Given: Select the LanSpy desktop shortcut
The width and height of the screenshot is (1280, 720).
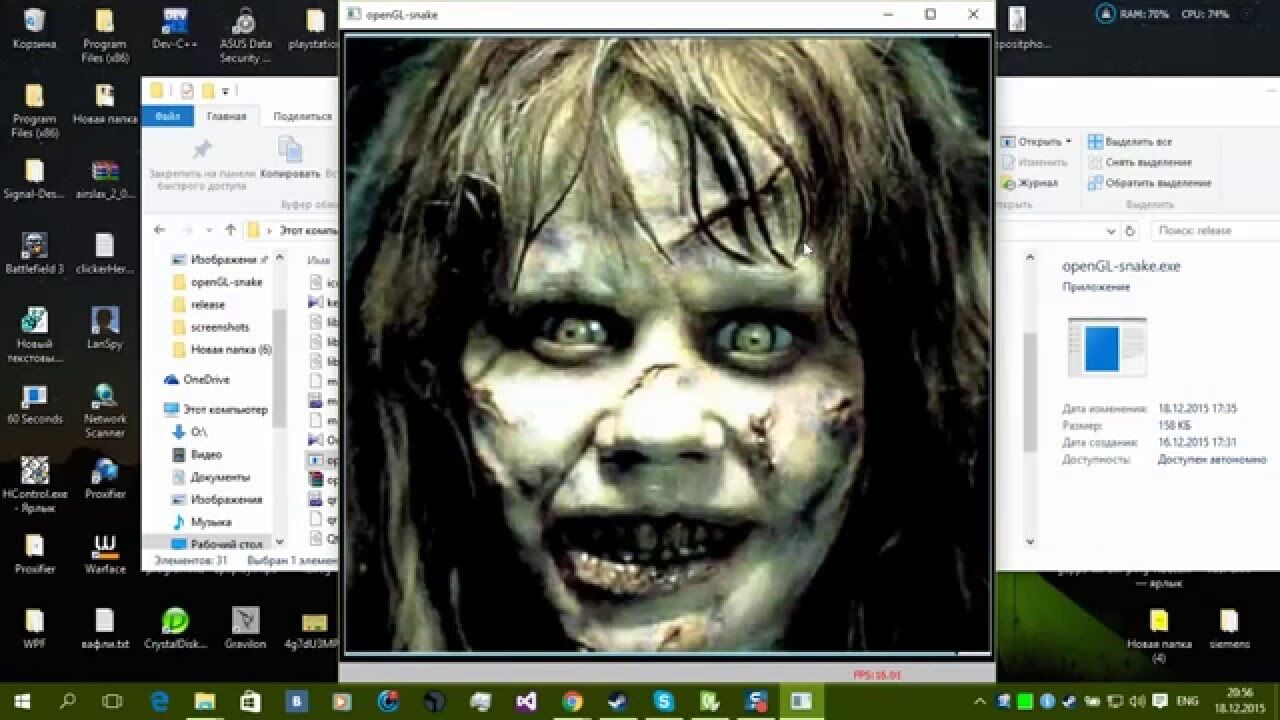Looking at the screenshot, I should (105, 328).
